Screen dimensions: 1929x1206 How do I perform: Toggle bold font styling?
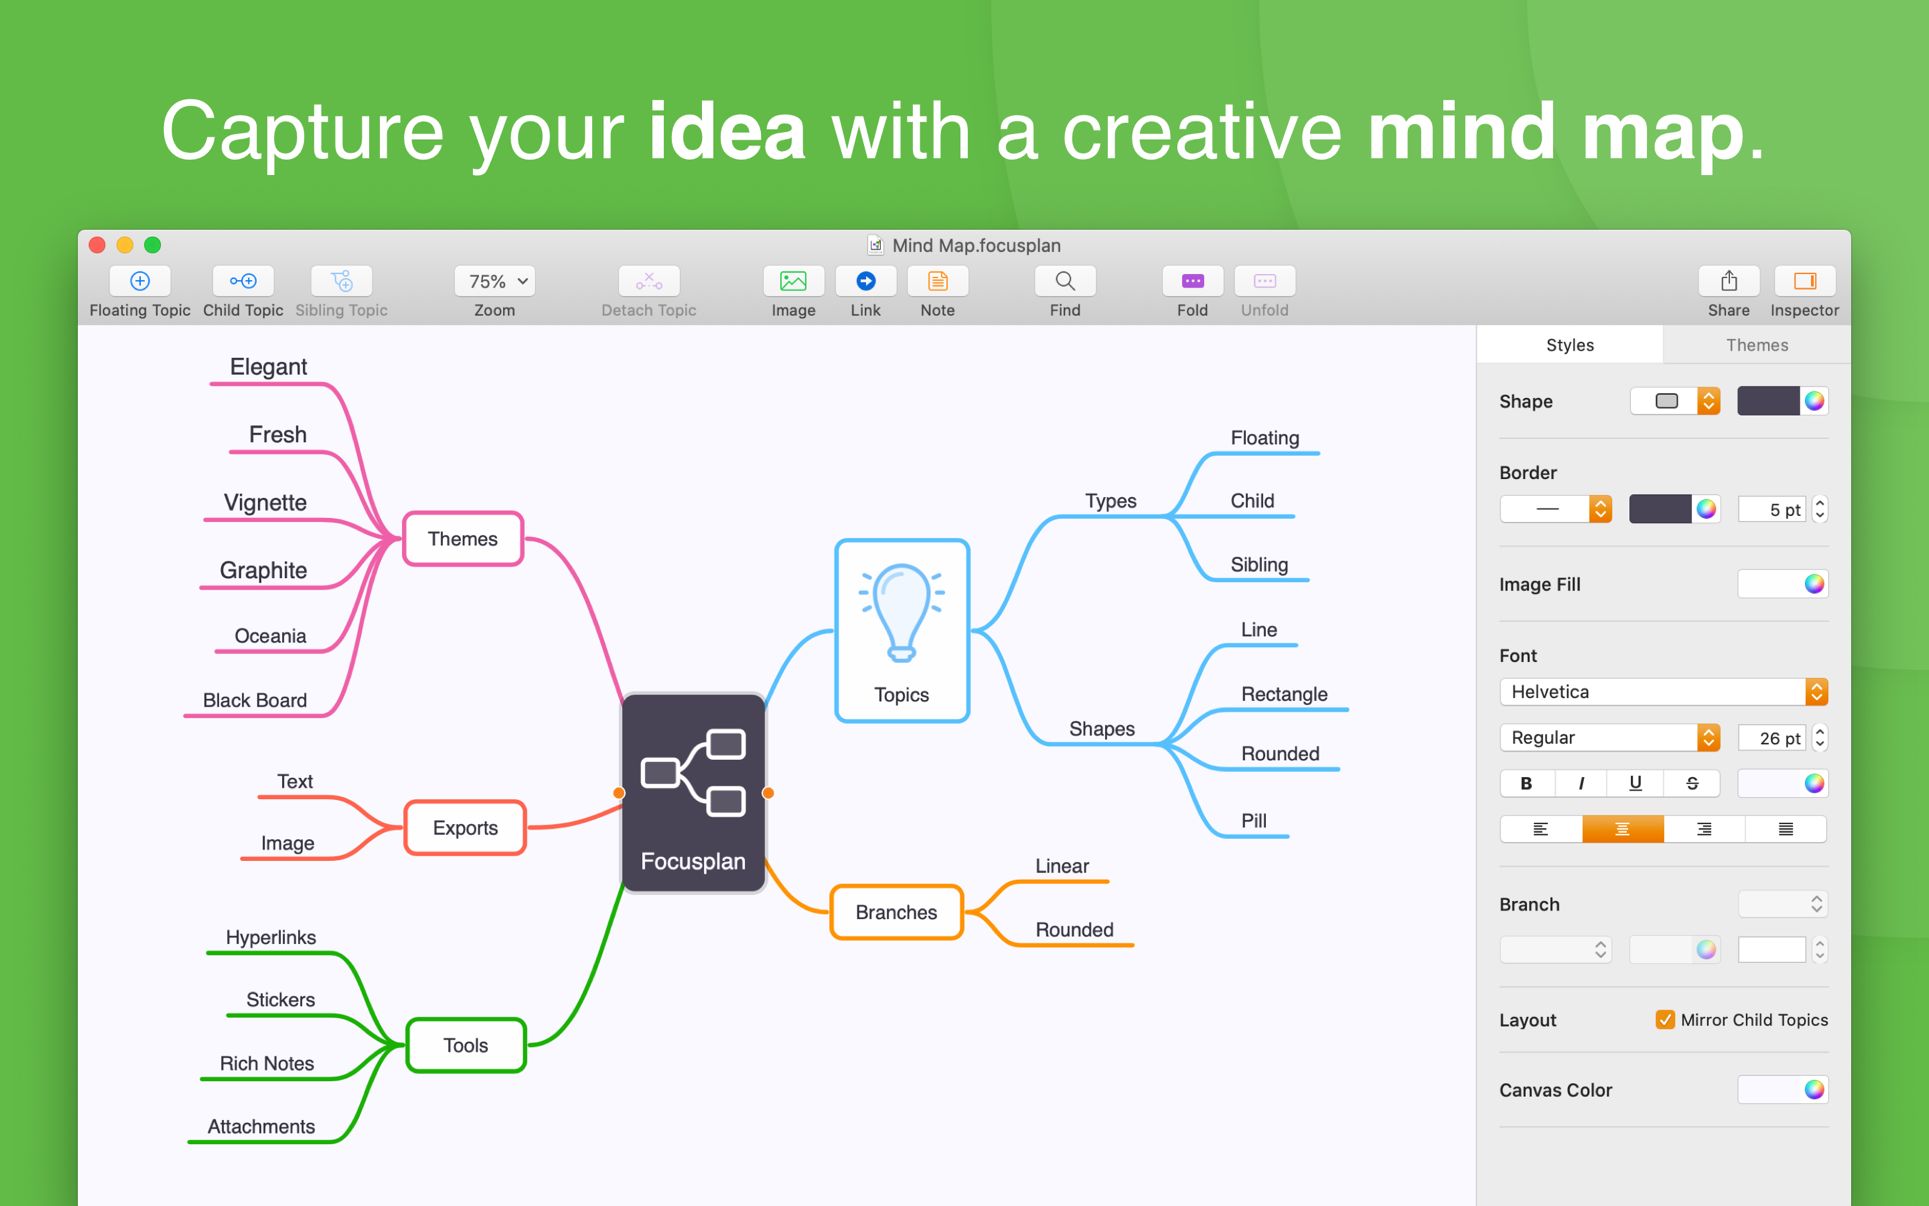(x=1525, y=783)
